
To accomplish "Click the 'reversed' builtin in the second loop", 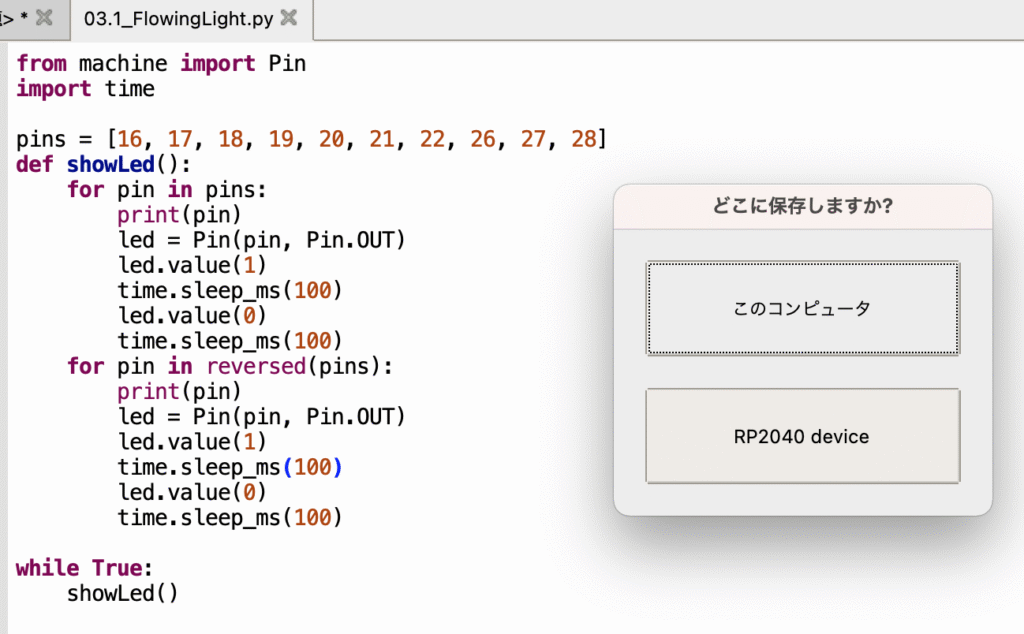I will [255, 366].
